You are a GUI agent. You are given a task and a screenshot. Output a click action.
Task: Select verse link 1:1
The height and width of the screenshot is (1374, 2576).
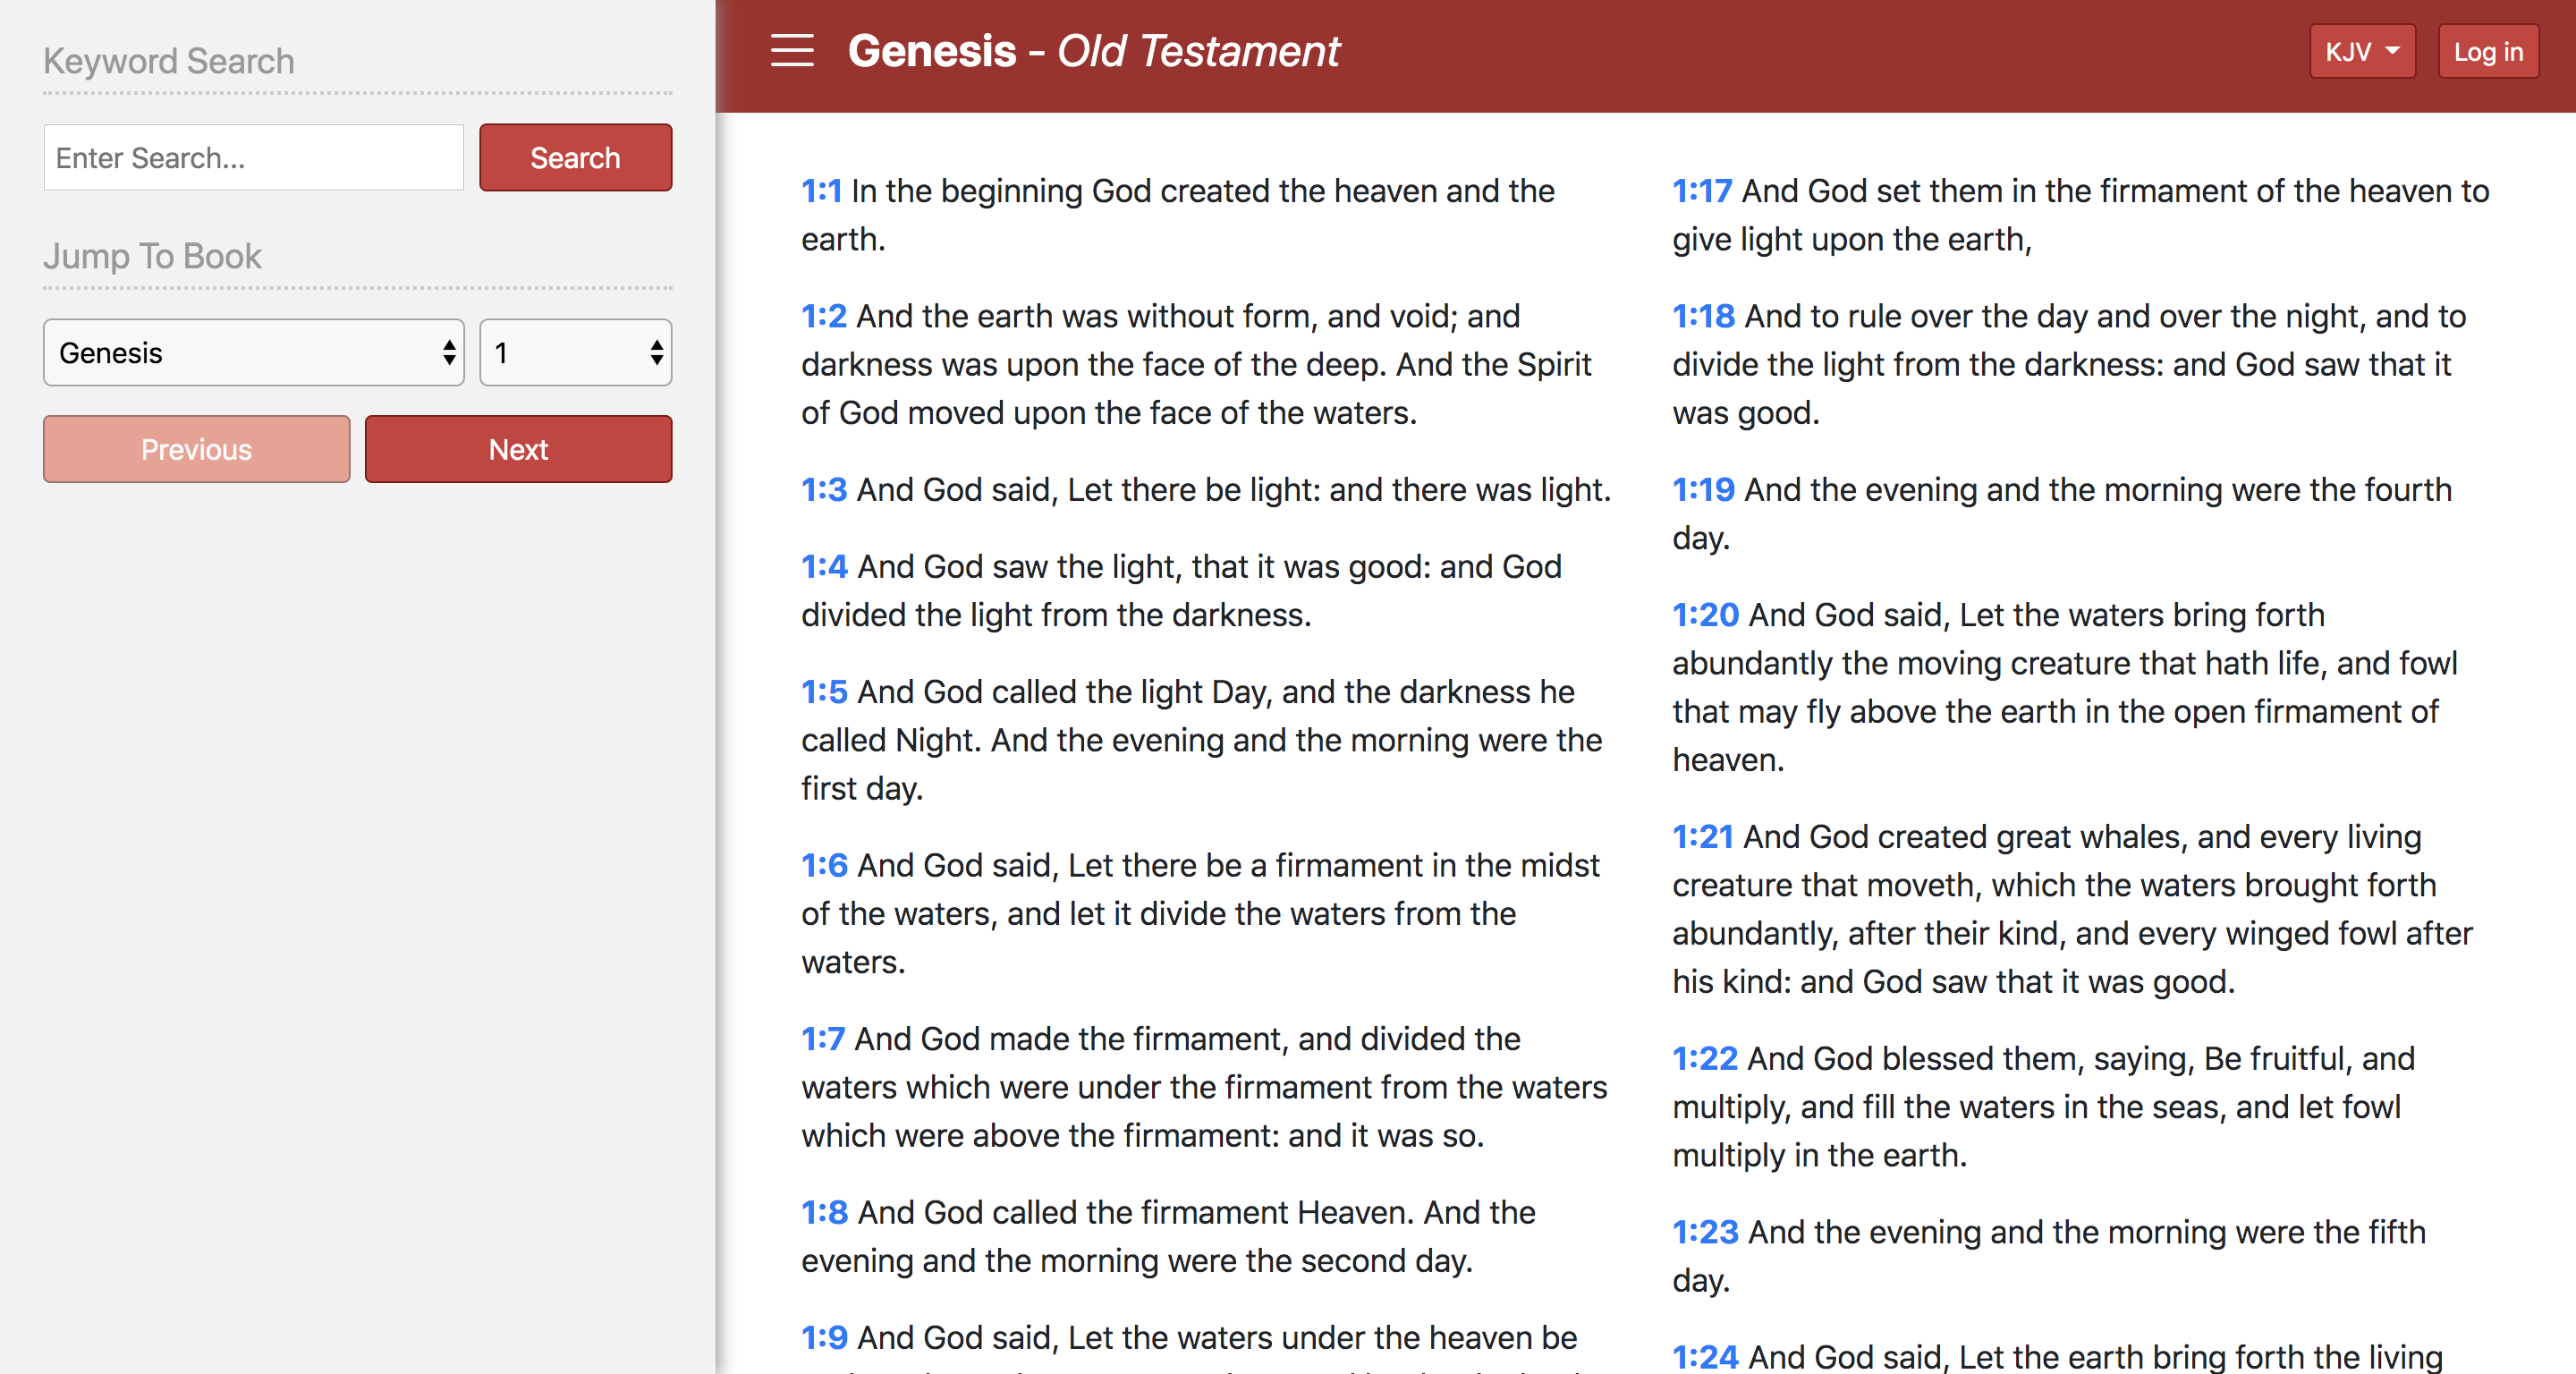(821, 191)
